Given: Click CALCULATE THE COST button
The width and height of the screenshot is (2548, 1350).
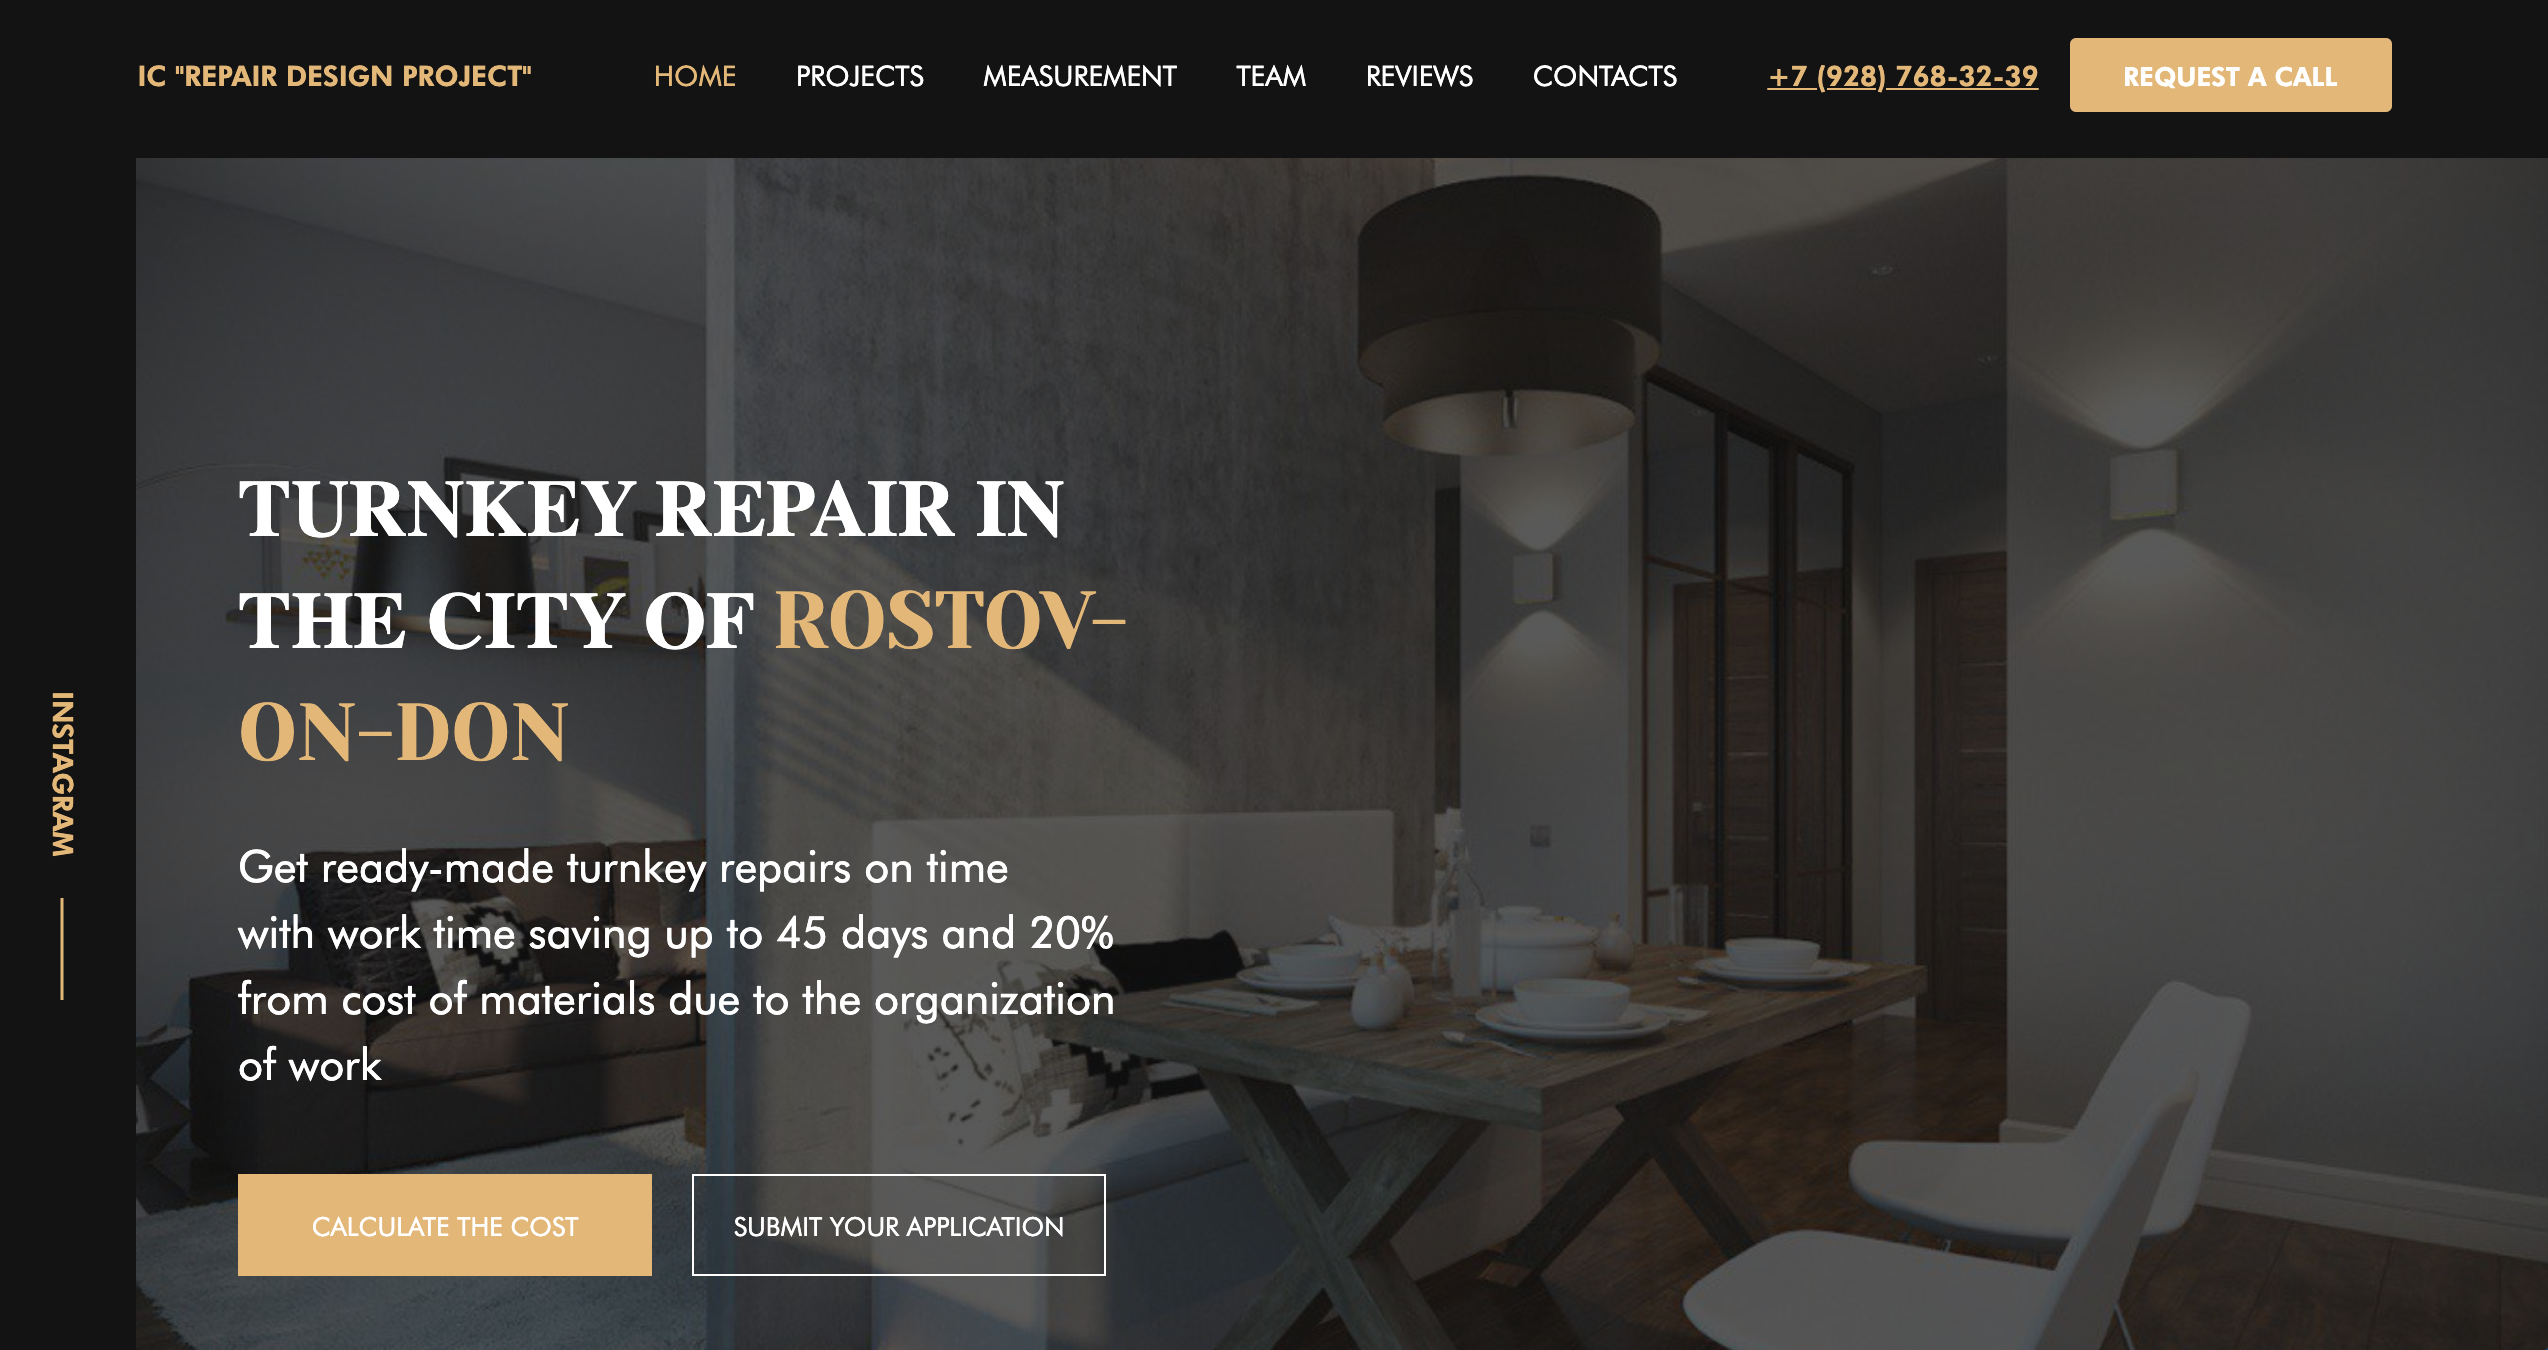Looking at the screenshot, I should click(445, 1225).
